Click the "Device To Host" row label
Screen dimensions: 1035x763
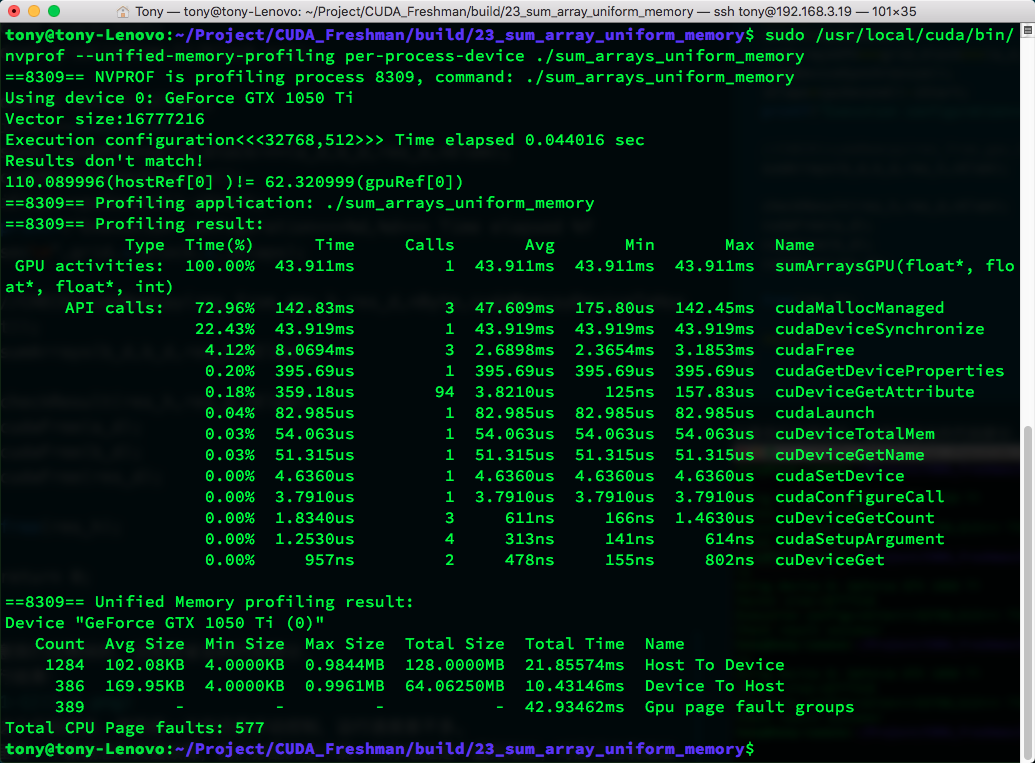714,686
